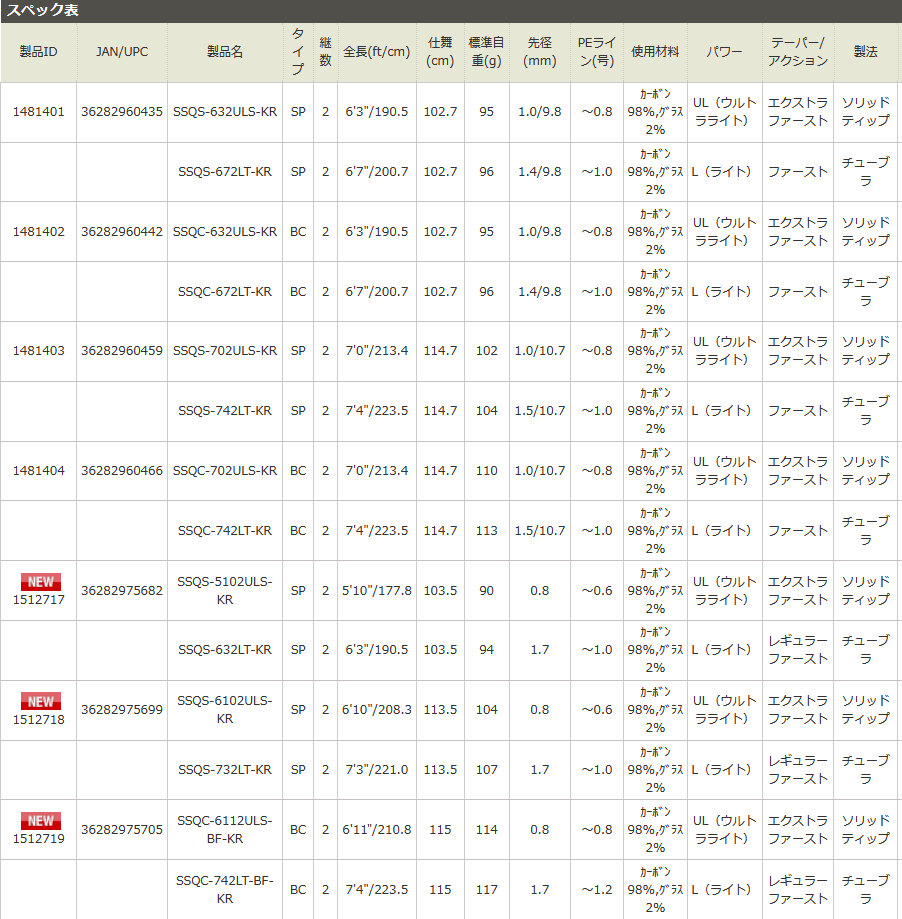This screenshot has width=902, height=919.
Task: Select the JAN/UPC column header
Action: click(122, 52)
